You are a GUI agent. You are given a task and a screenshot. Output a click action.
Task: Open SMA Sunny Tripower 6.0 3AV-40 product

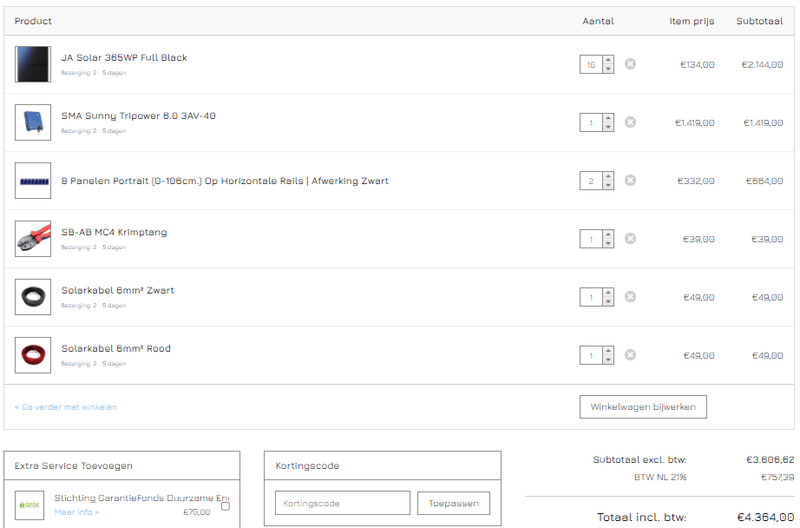[138, 116]
